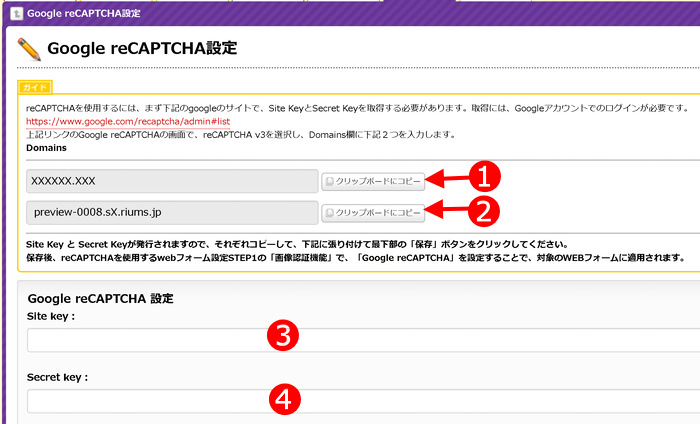Click the Domains heading text
Viewport: 700px width, 424px height.
click(x=46, y=148)
